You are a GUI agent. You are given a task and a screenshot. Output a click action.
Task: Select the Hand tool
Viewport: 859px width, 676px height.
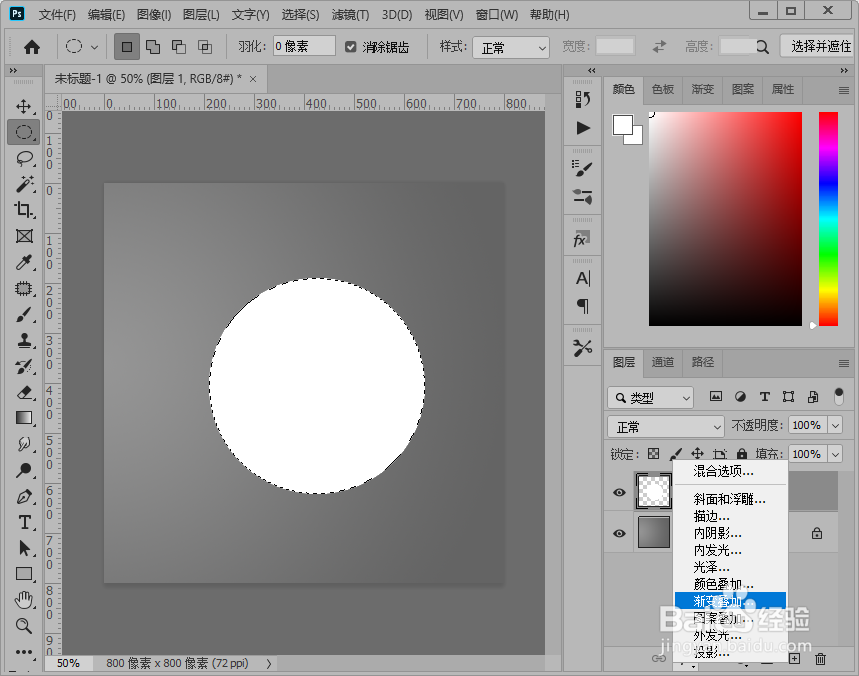tap(24, 600)
